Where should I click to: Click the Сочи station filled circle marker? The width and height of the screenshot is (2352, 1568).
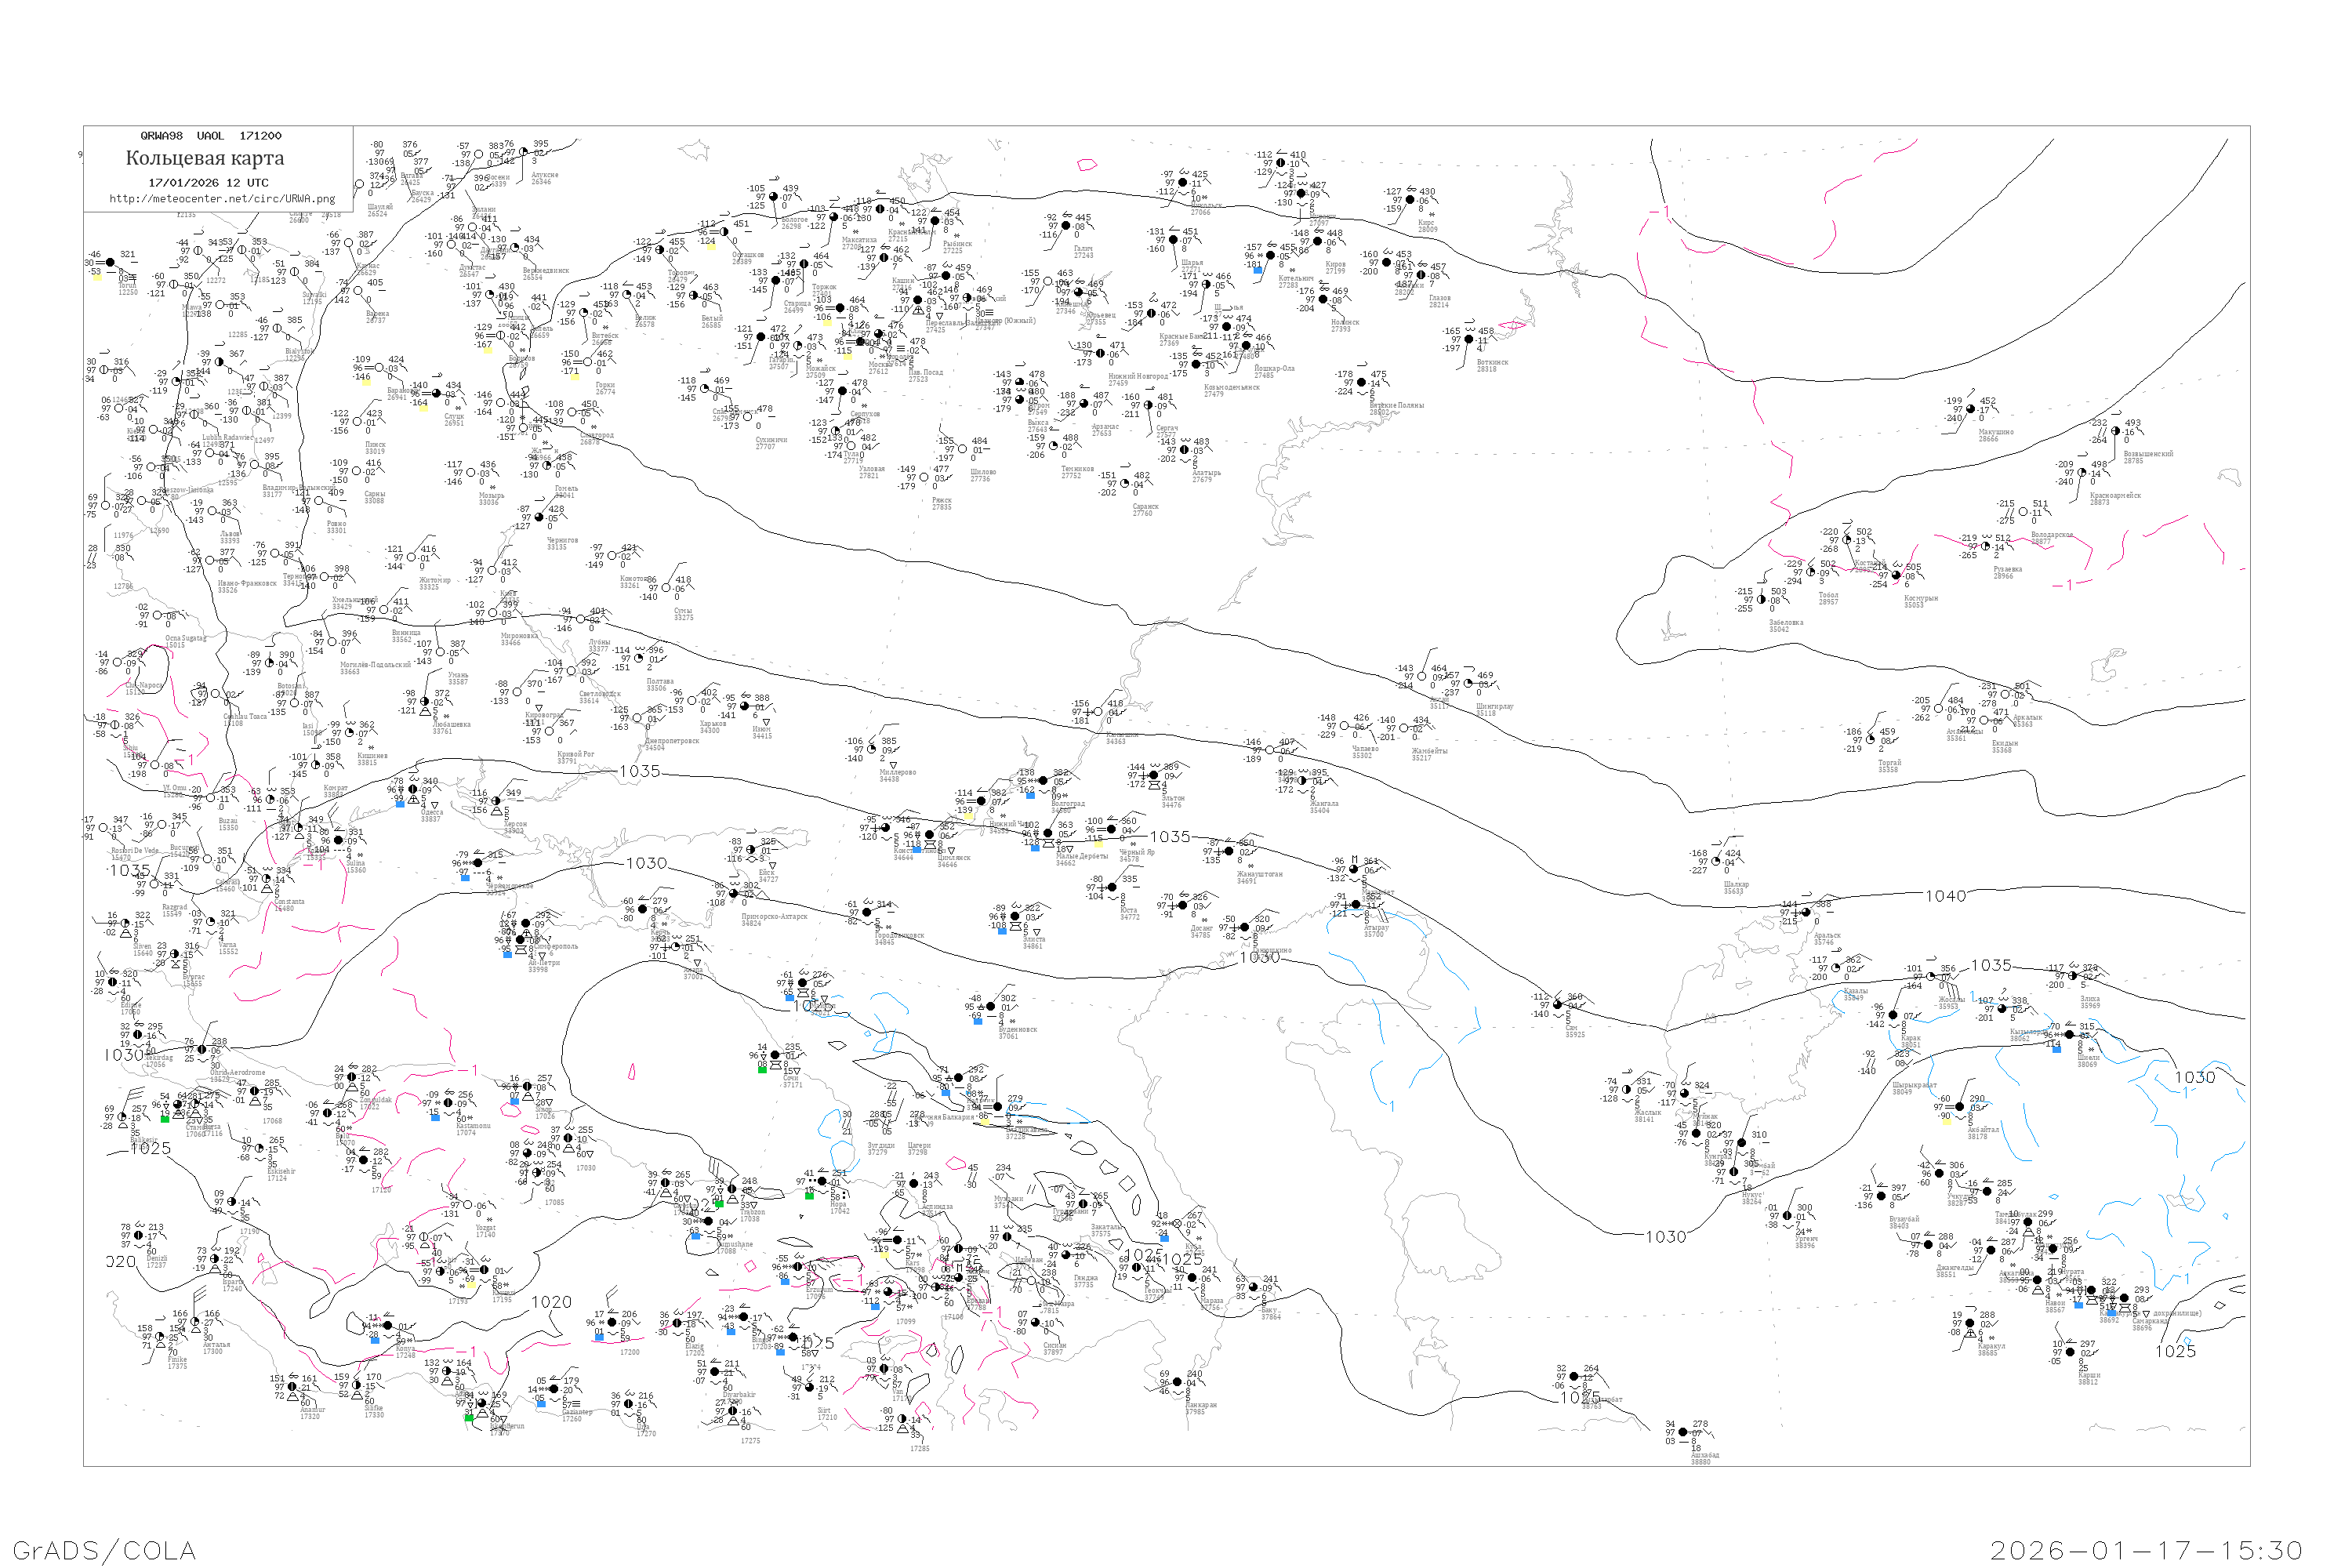coord(777,1055)
